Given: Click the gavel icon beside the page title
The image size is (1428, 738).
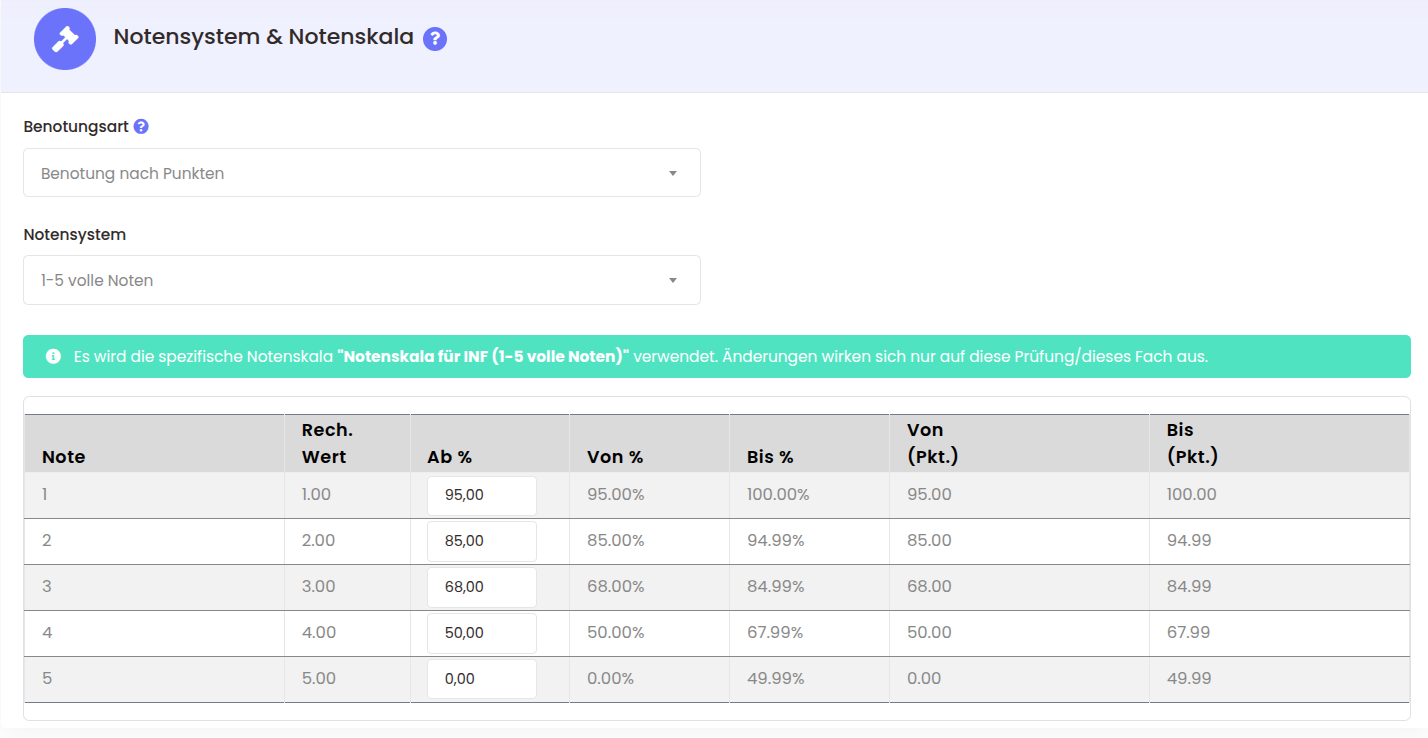Looking at the screenshot, I should point(65,39).
